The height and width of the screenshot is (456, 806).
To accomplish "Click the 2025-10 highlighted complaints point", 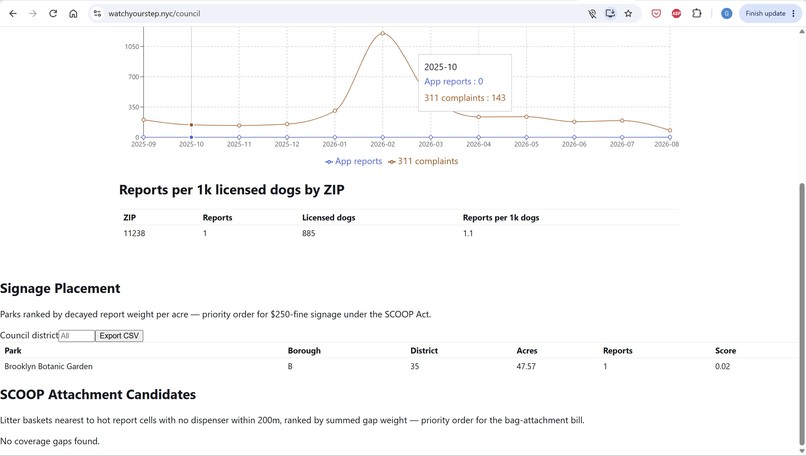I will click(x=191, y=125).
